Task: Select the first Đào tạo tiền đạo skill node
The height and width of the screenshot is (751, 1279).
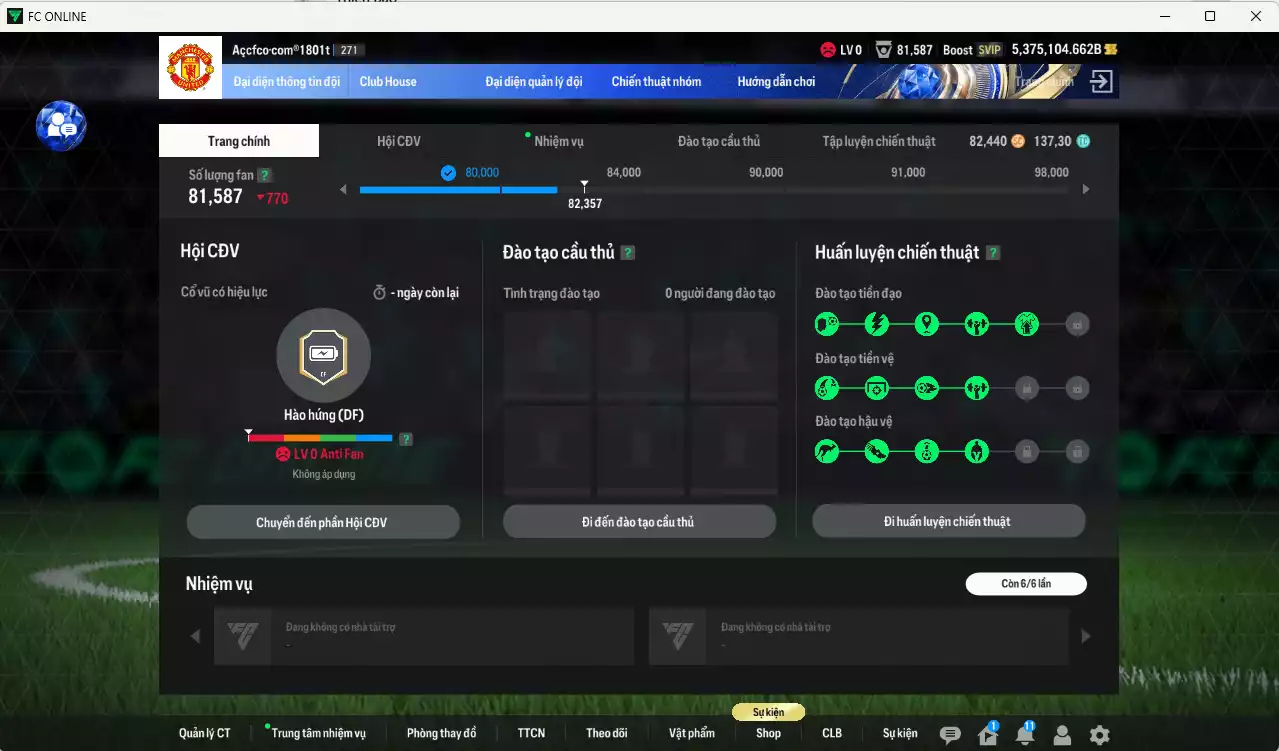Action: pyautogui.click(x=827, y=324)
